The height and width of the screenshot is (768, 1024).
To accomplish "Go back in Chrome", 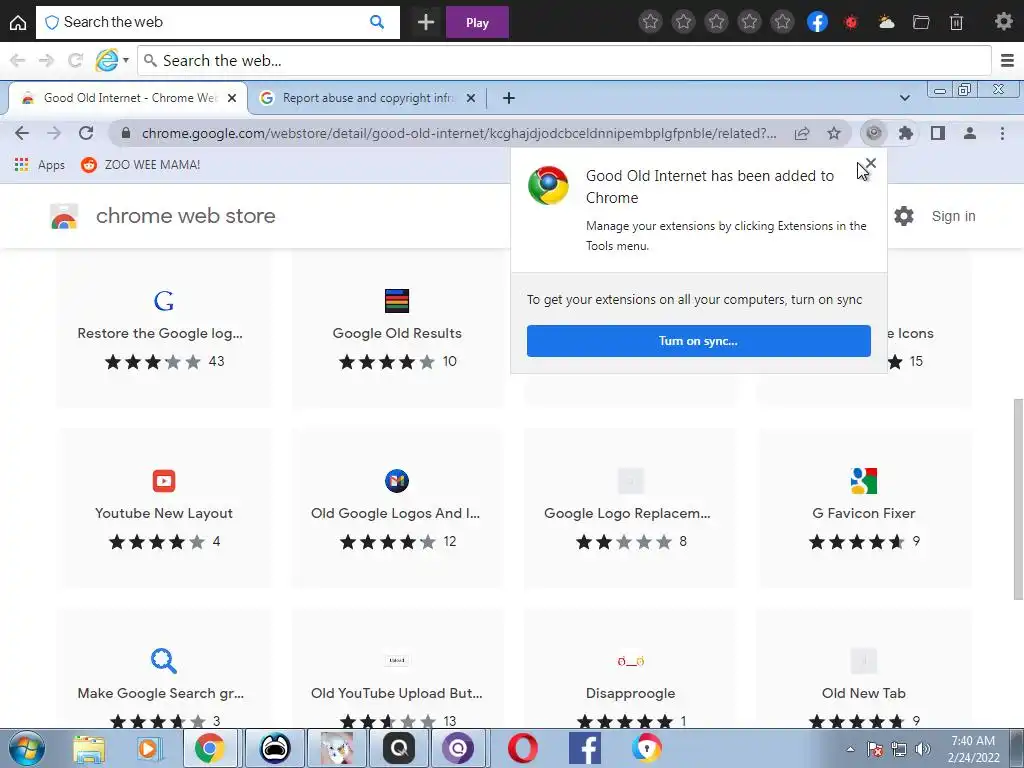I will pyautogui.click(x=22, y=133).
